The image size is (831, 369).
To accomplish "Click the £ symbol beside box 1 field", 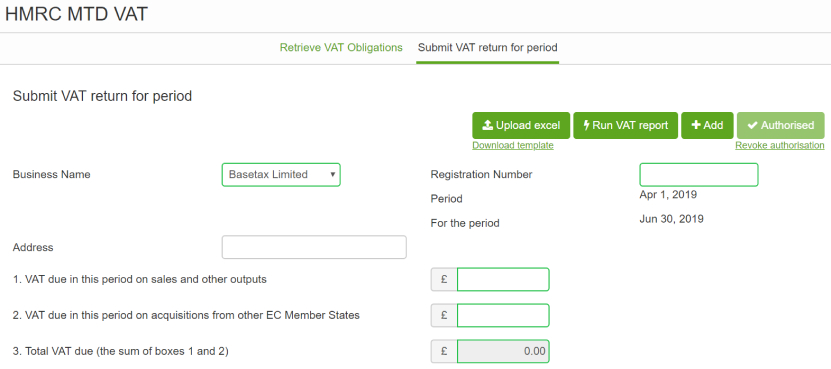I will coord(444,279).
